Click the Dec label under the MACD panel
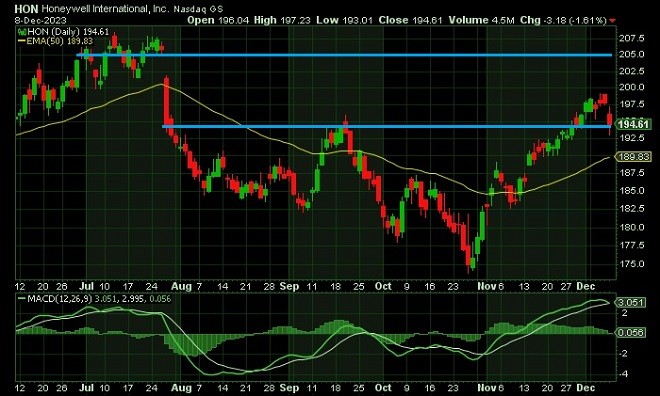 click(x=586, y=388)
